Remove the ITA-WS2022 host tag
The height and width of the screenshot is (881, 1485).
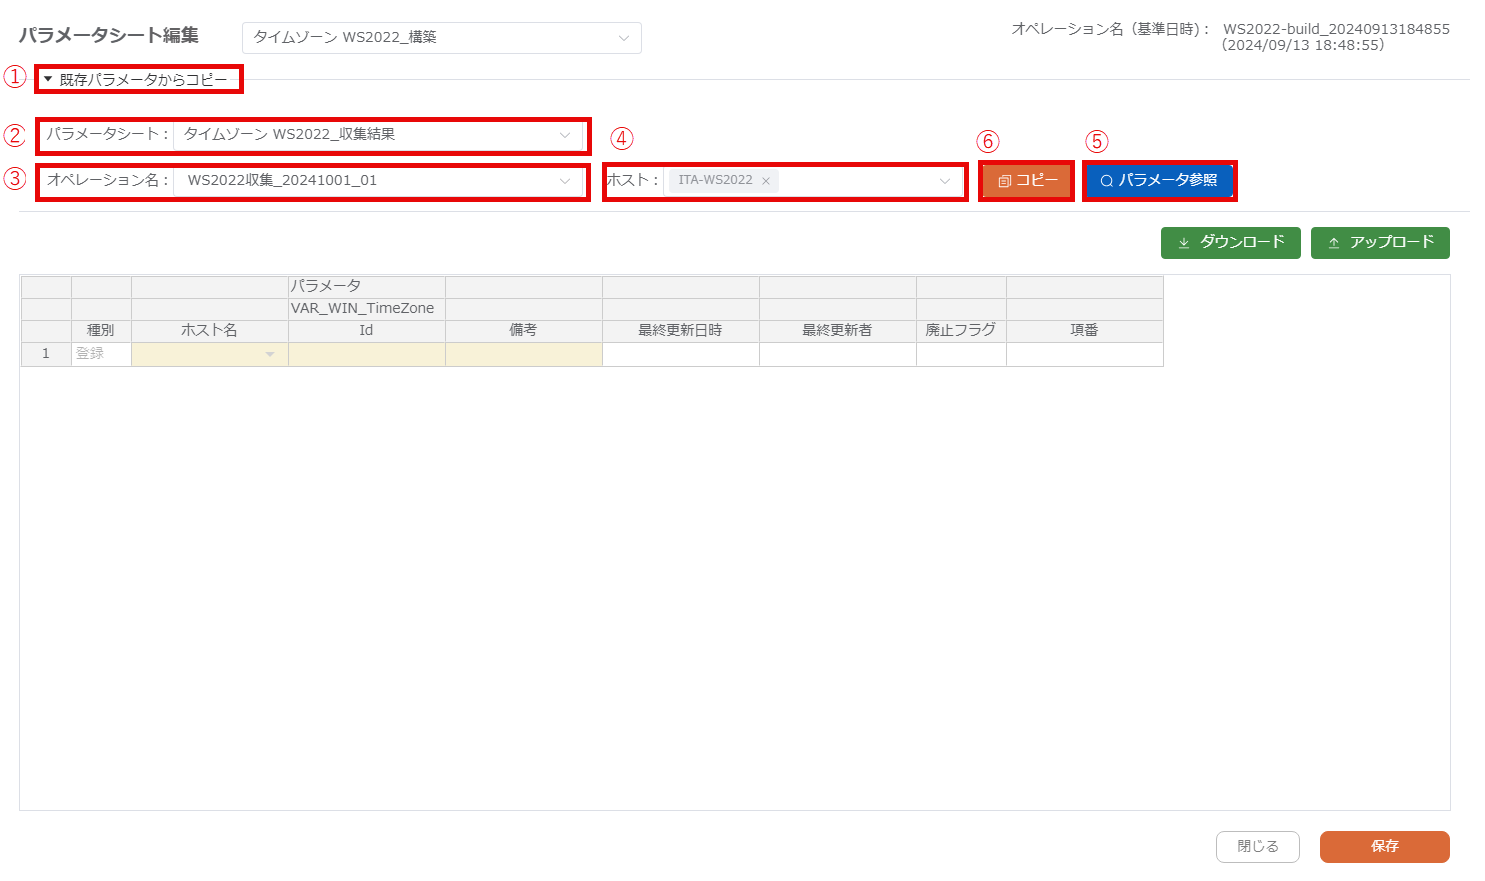tap(766, 181)
